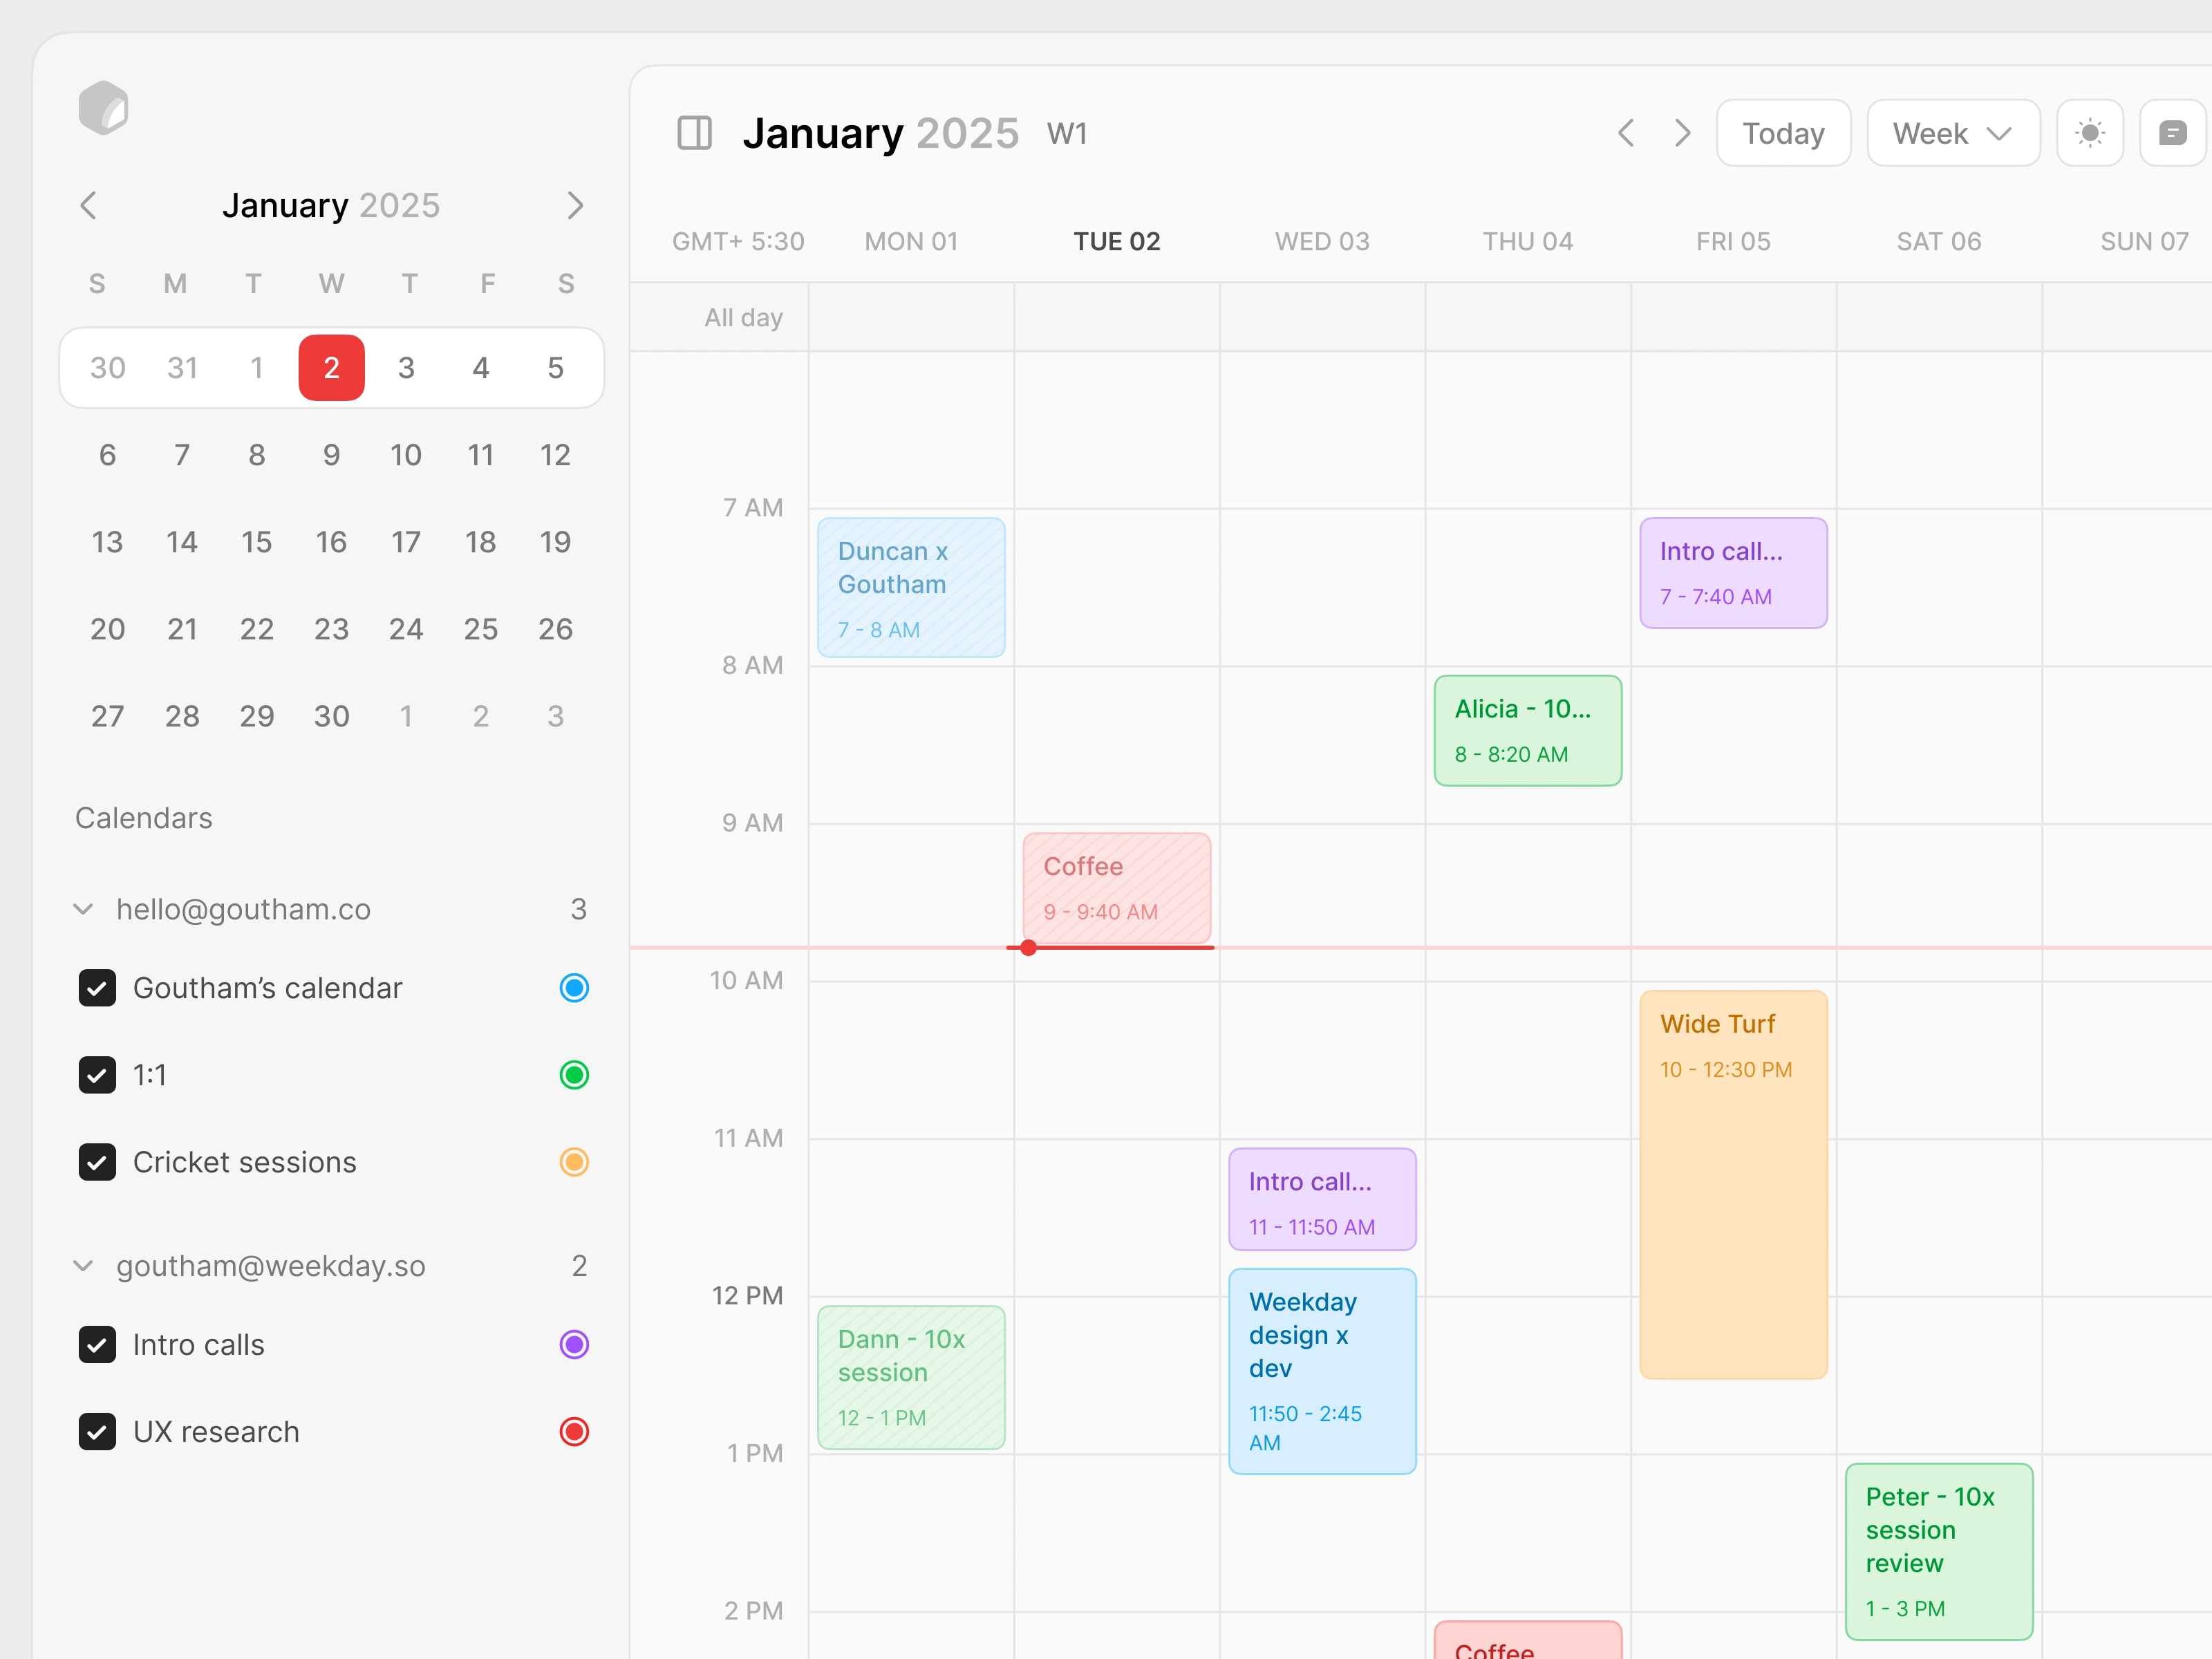
Task: Toggle the Cricket sessions checkbox
Action: (97, 1162)
